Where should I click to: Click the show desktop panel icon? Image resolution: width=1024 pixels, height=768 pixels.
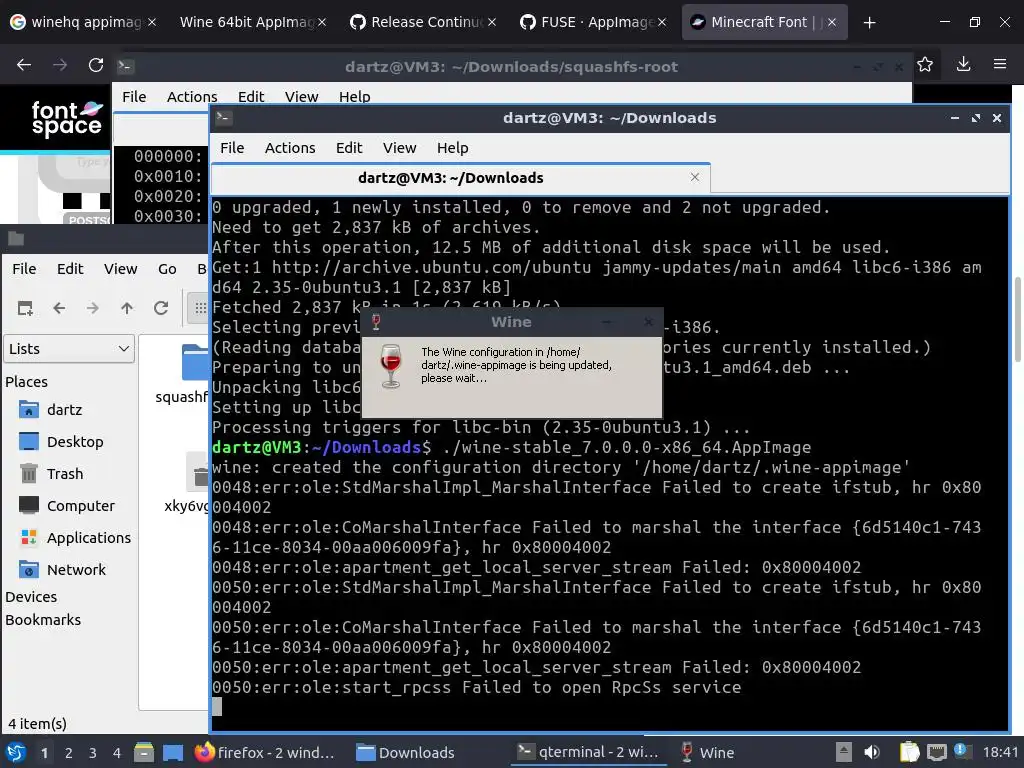coord(172,752)
